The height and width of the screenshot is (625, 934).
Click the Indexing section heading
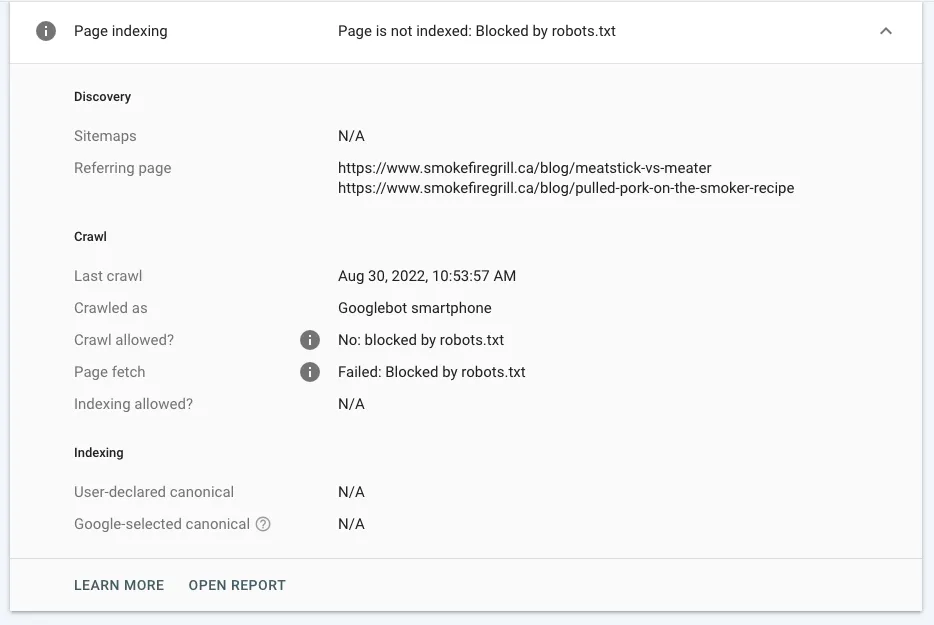click(x=99, y=453)
